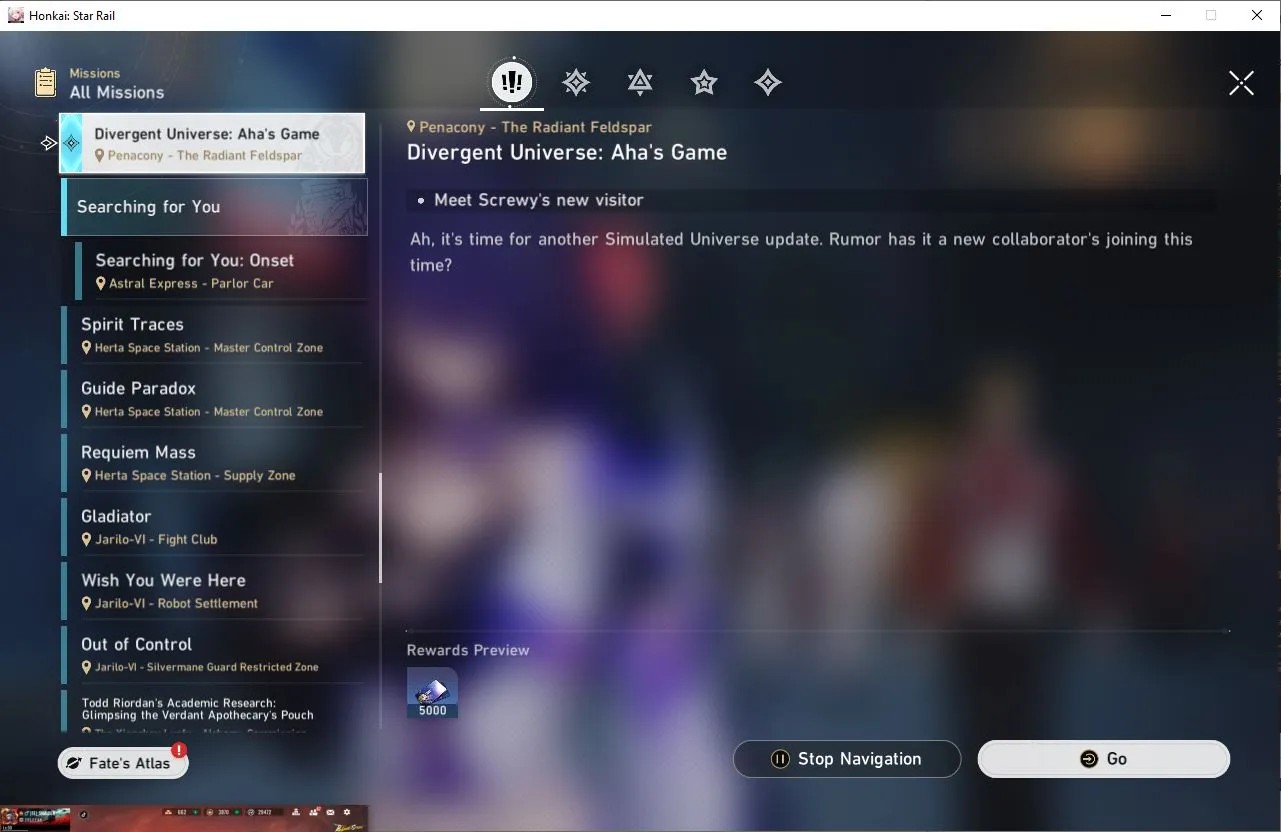The height and width of the screenshot is (832, 1281).
Task: Click 'Jarilo-VI - Robot Settlement' location text
Action: tap(176, 604)
